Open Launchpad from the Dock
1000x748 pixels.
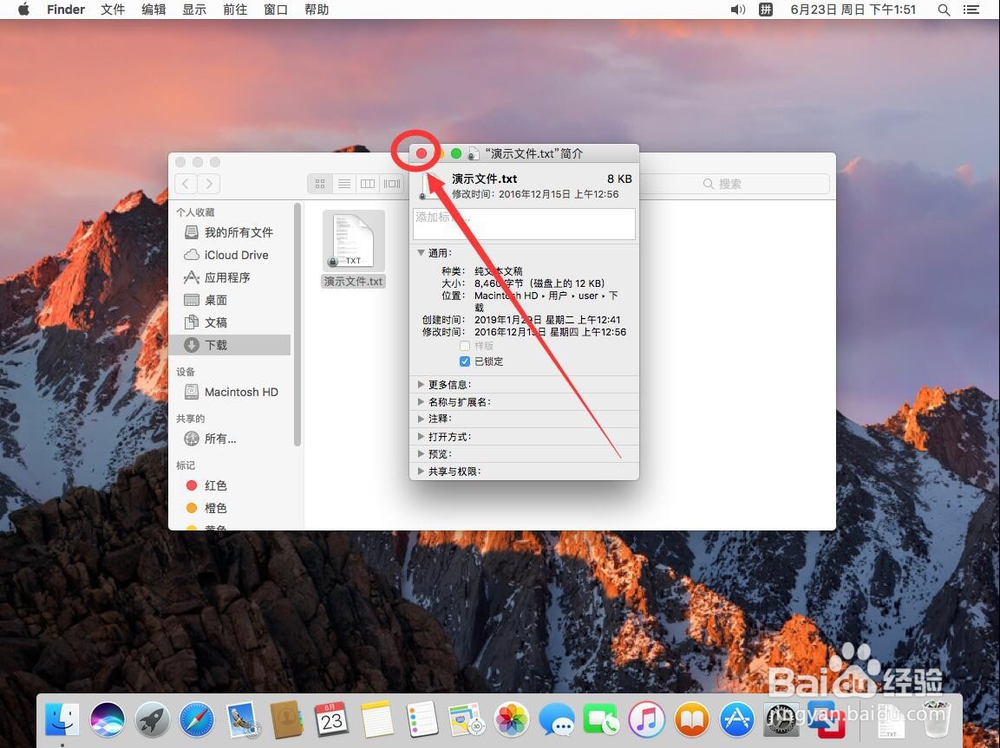click(x=152, y=719)
